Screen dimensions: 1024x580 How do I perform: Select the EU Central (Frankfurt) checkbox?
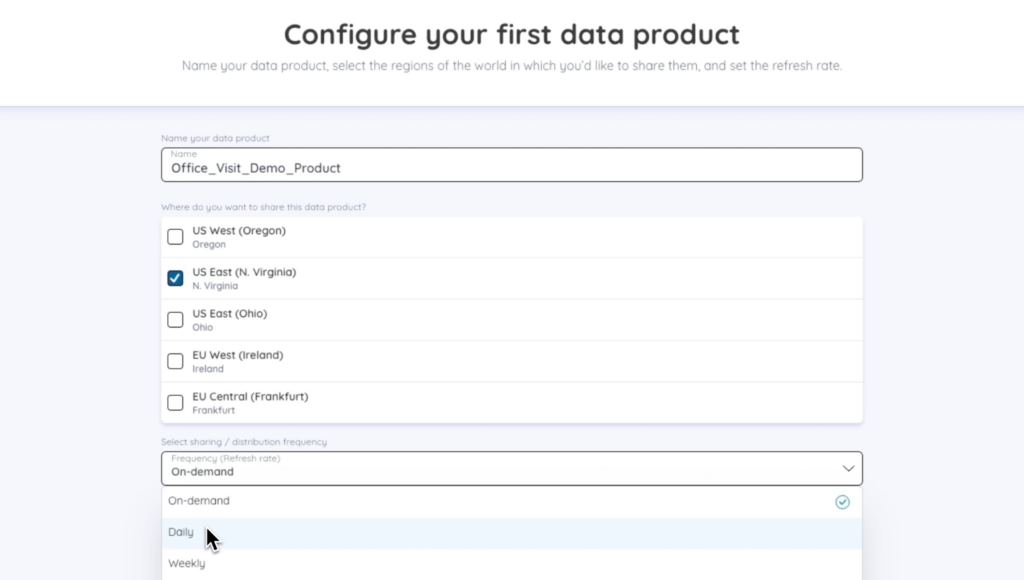(x=175, y=402)
